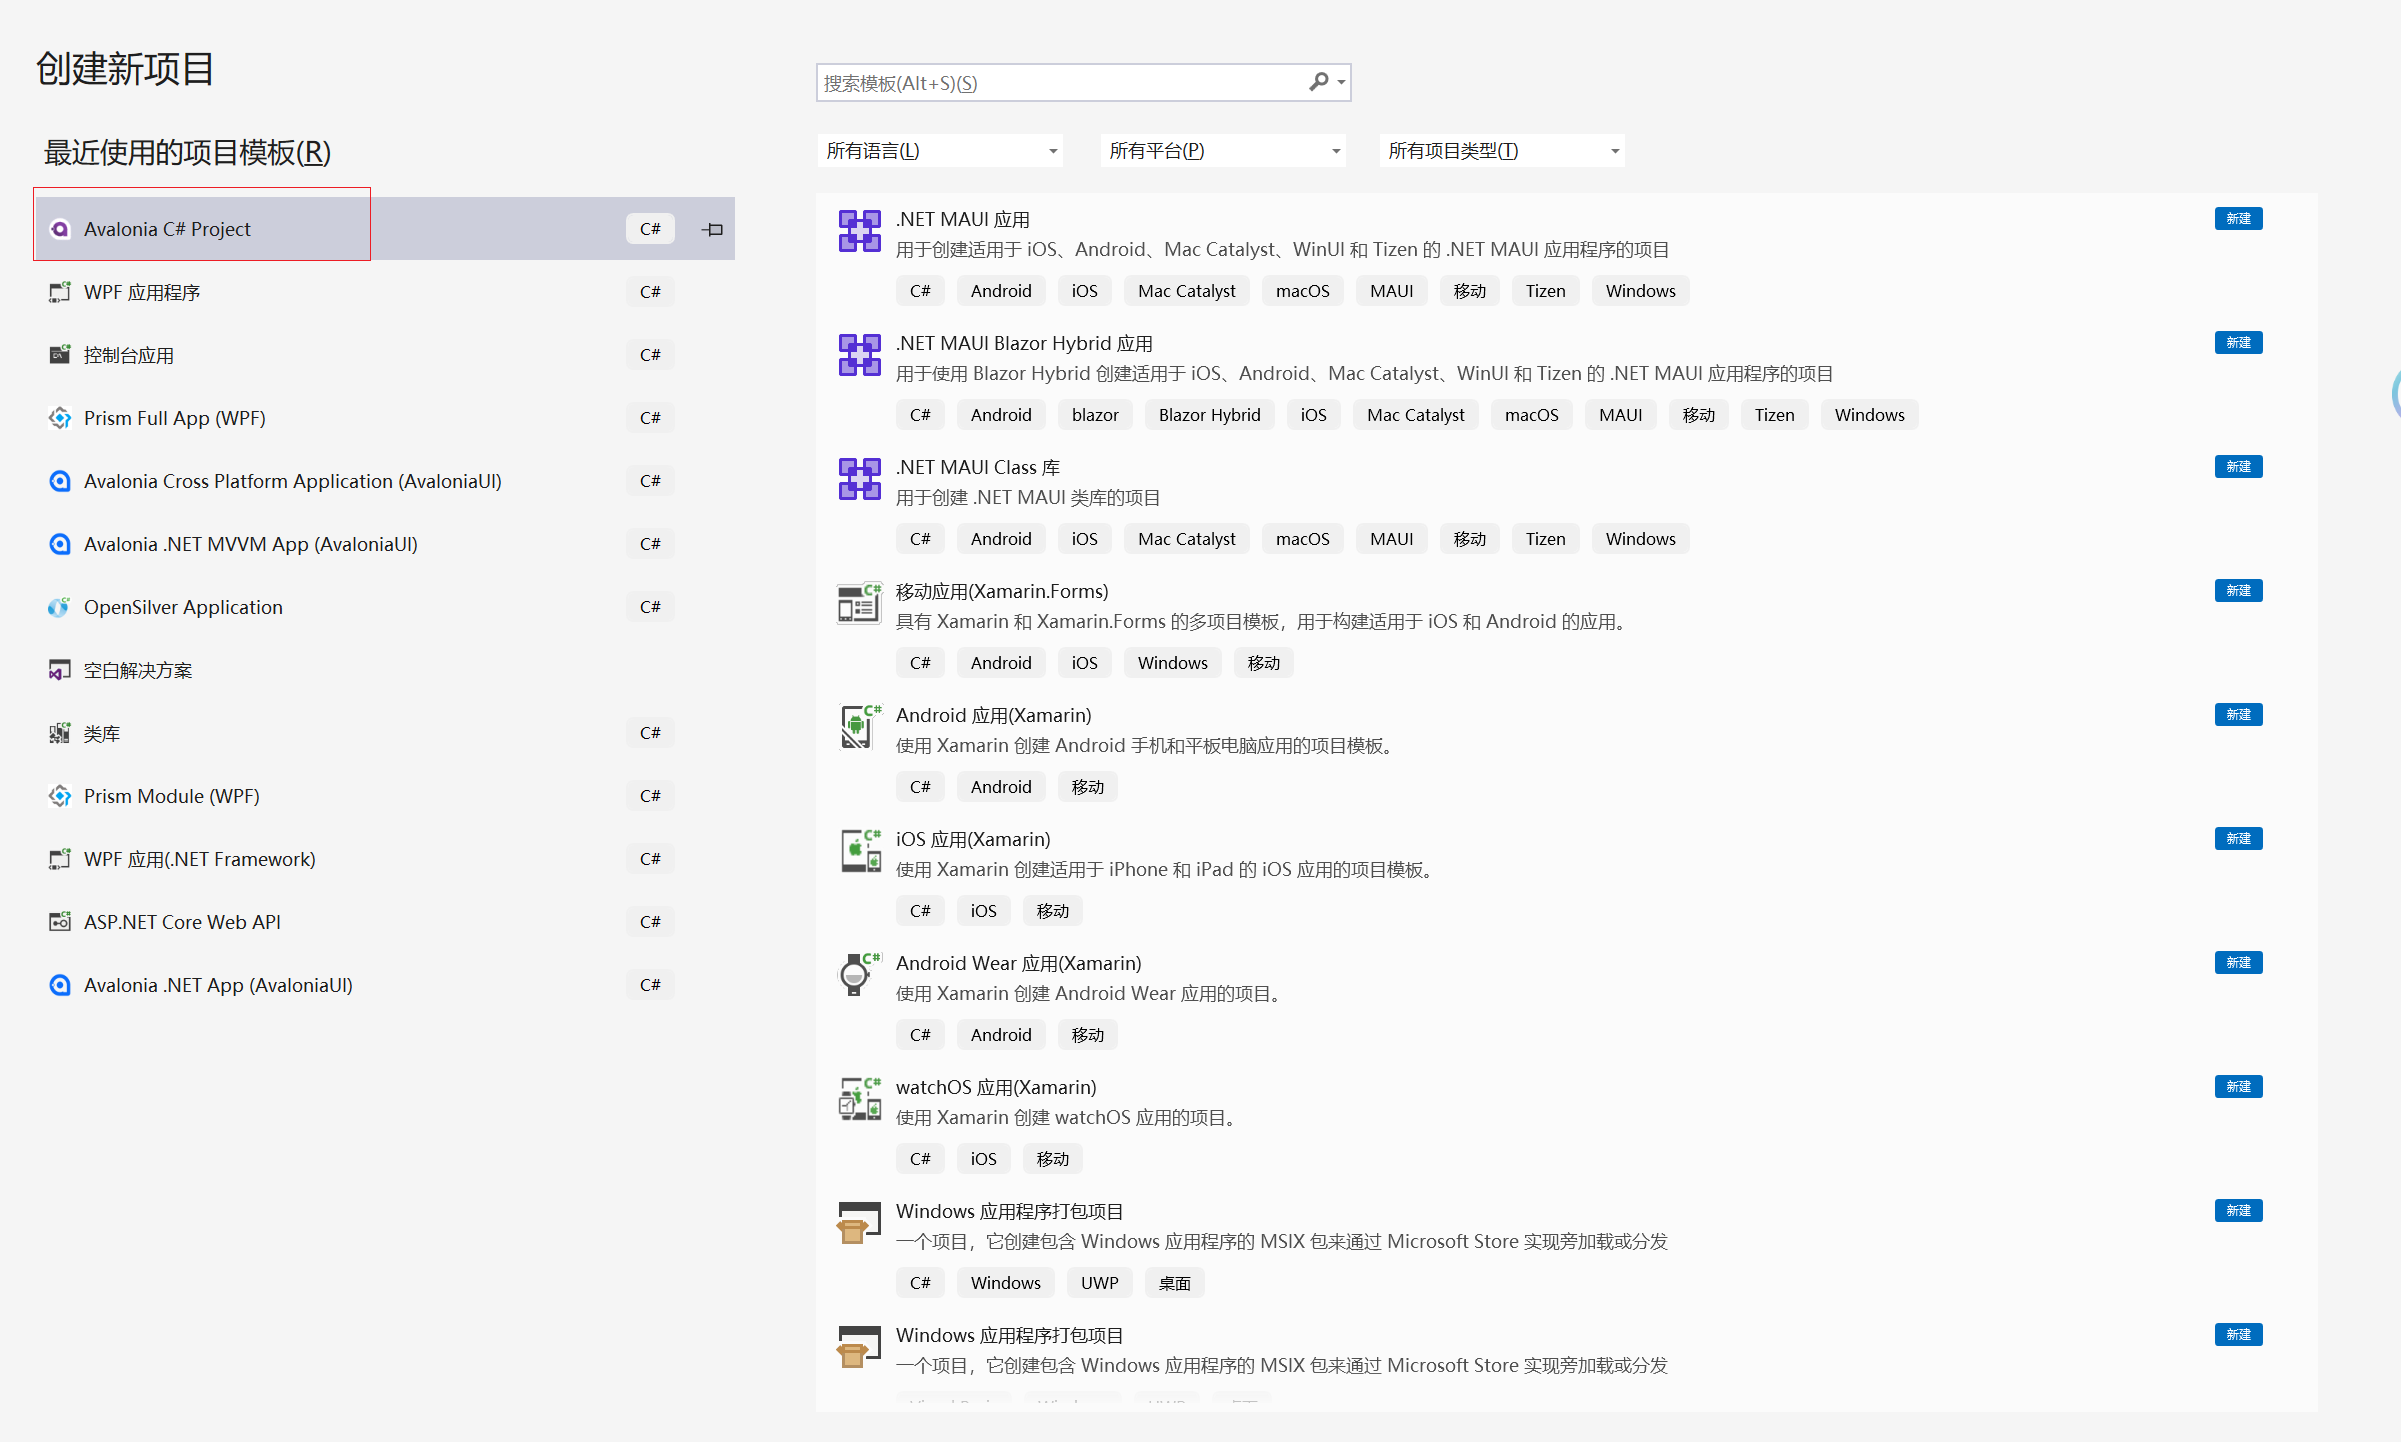Screen dimensions: 2401x1442
Task: Click the .NET MAUI 应用 template icon
Action: click(859, 231)
